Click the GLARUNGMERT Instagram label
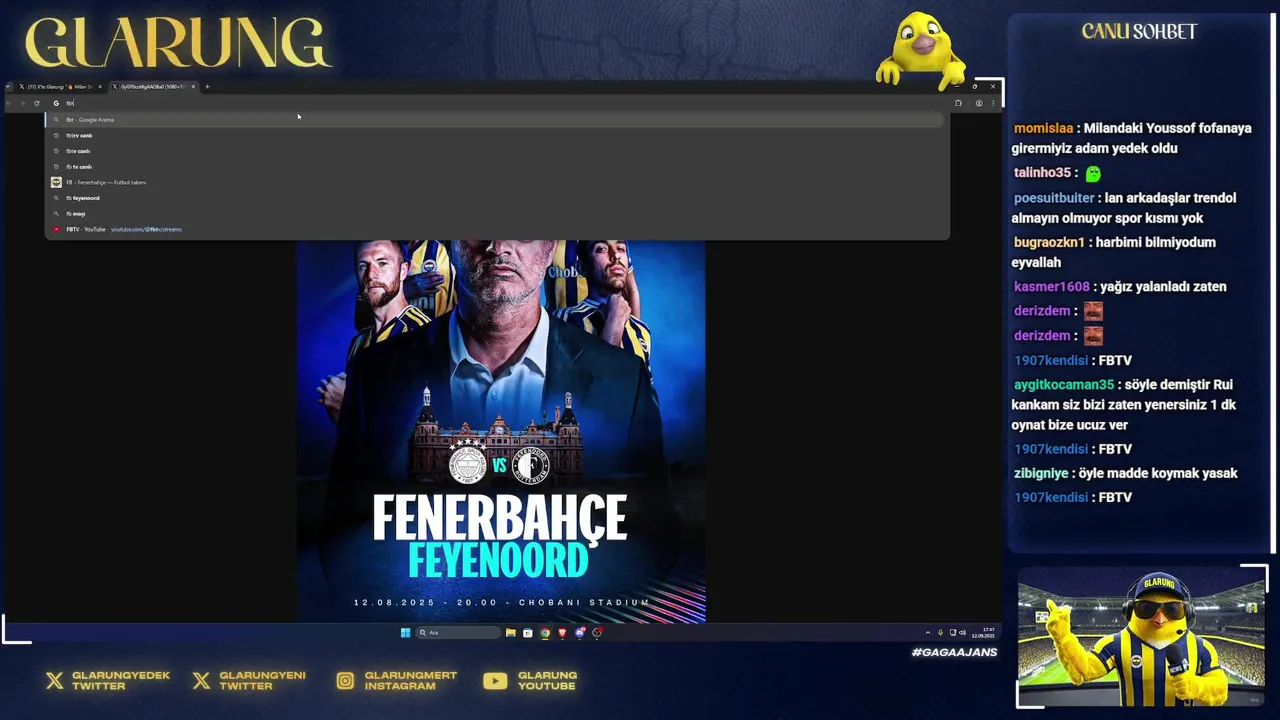Screen dimensions: 1280x720 click(410, 681)
